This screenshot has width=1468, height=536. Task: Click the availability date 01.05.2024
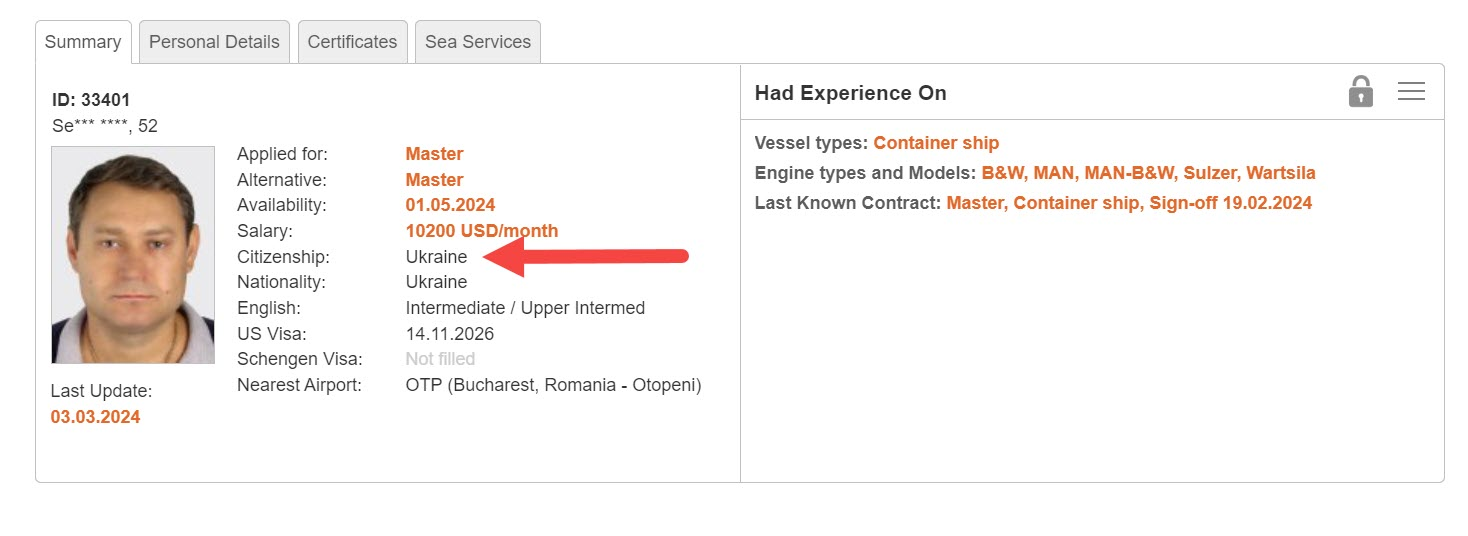click(450, 205)
